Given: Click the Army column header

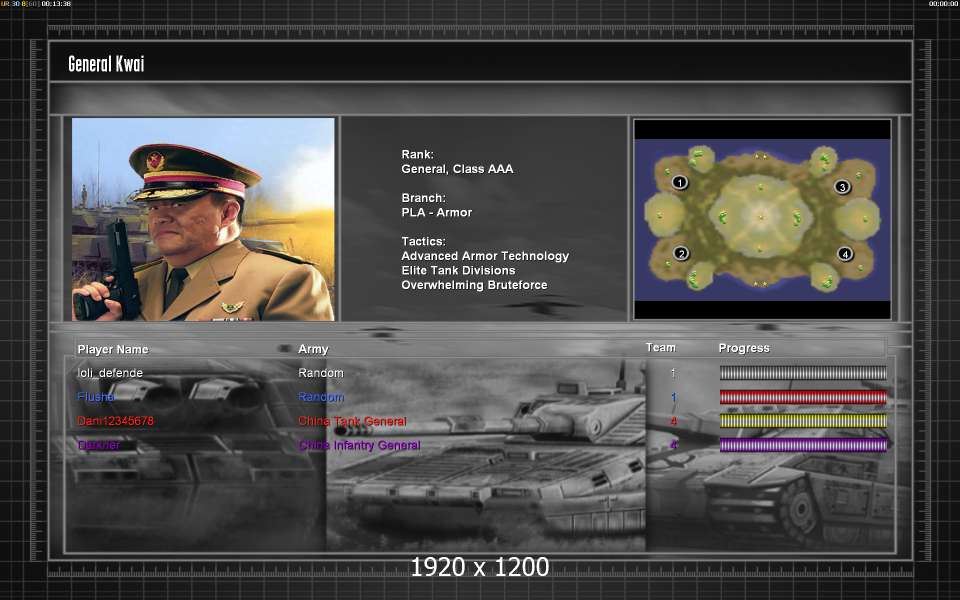Looking at the screenshot, I should pos(313,349).
